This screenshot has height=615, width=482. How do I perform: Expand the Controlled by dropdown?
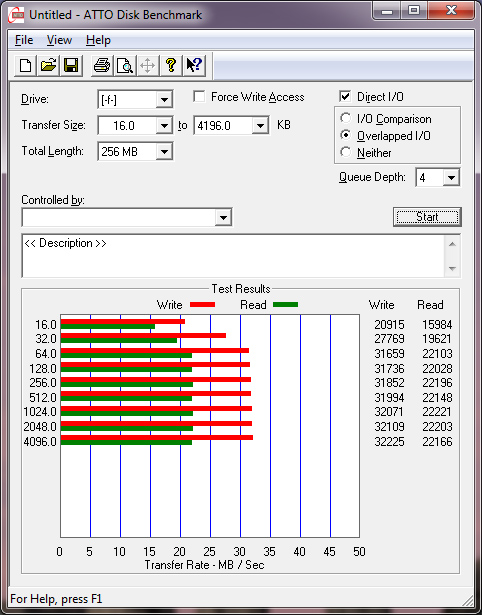223,217
